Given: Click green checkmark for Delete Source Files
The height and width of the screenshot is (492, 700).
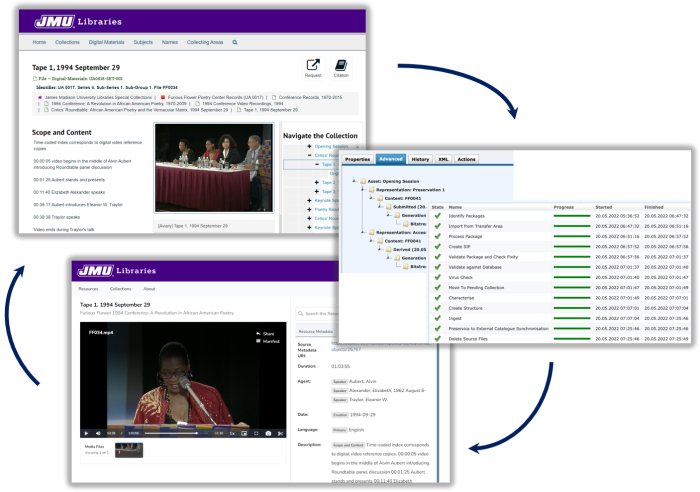Looking at the screenshot, I should [438, 339].
